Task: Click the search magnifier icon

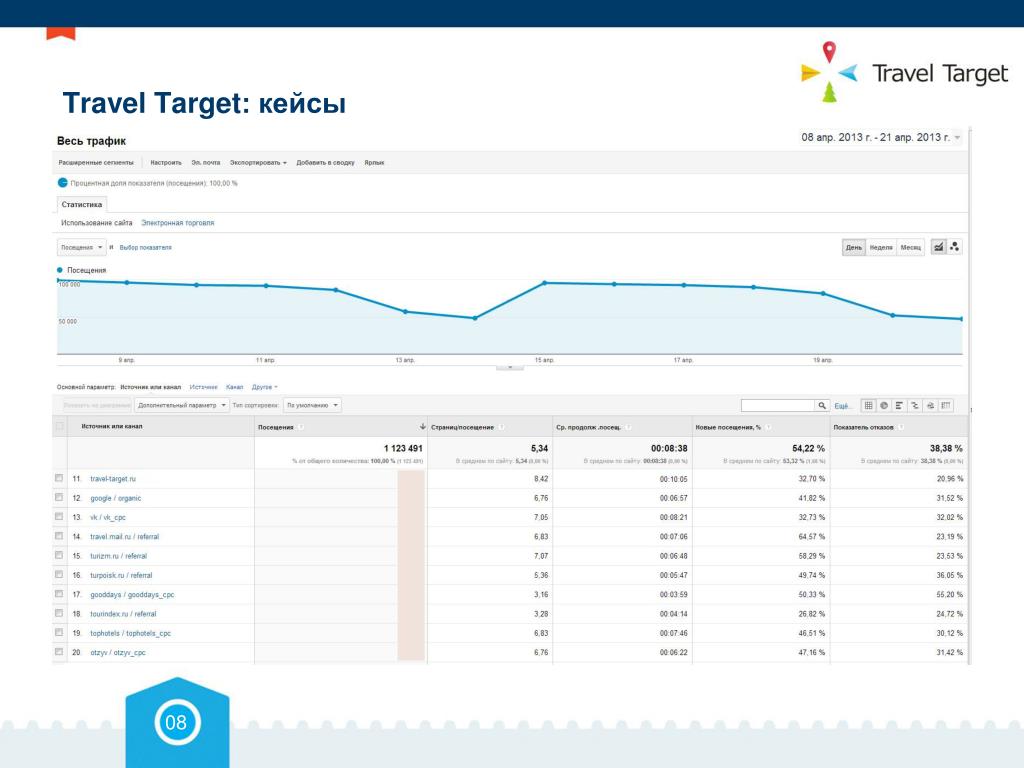Action: pos(822,406)
